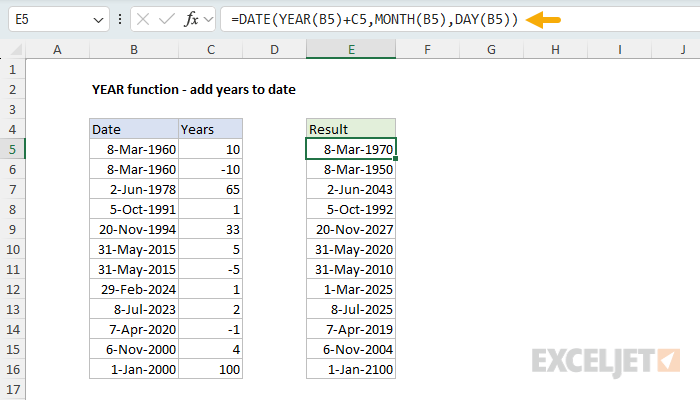Click into the formula bar text
Screen dimensions: 700x400
pyautogui.click(x=374, y=20)
